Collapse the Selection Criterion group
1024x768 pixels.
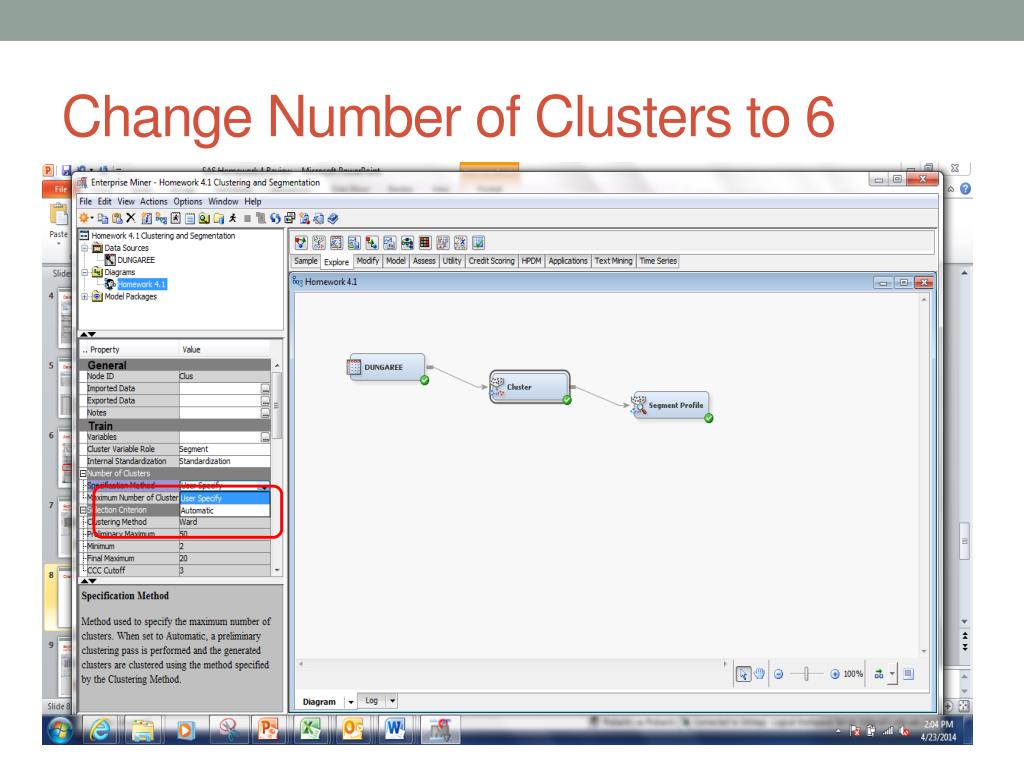(83, 510)
